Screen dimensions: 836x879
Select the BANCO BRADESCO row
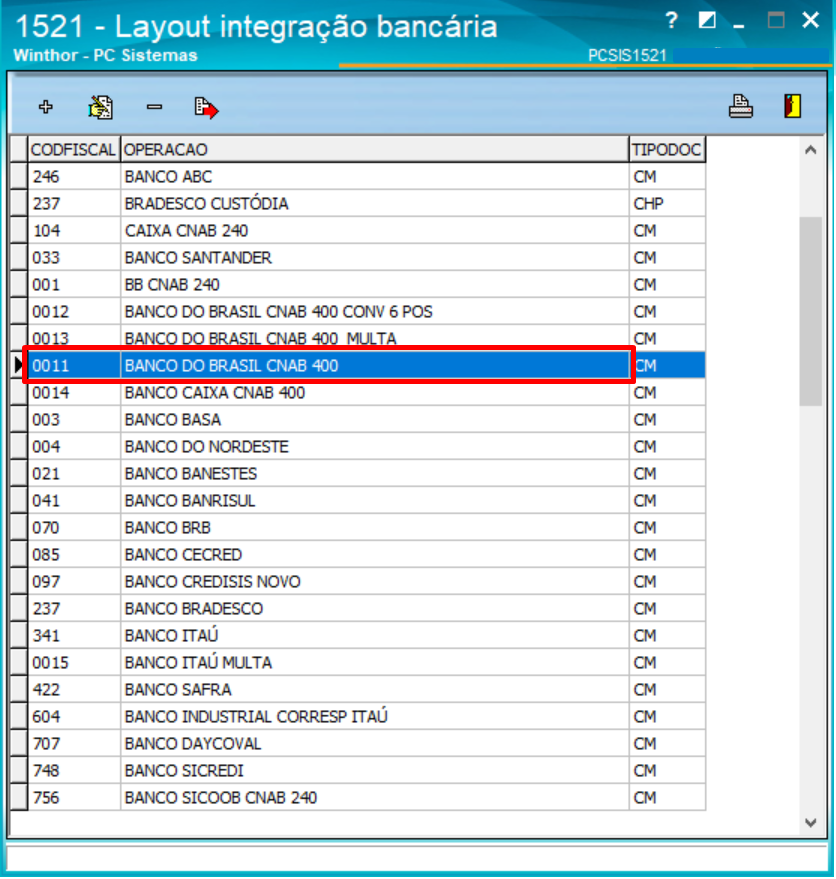coord(367,608)
